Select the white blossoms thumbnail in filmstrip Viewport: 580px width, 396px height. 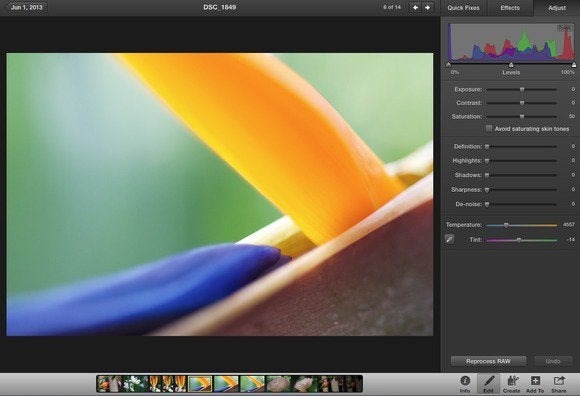click(135, 383)
